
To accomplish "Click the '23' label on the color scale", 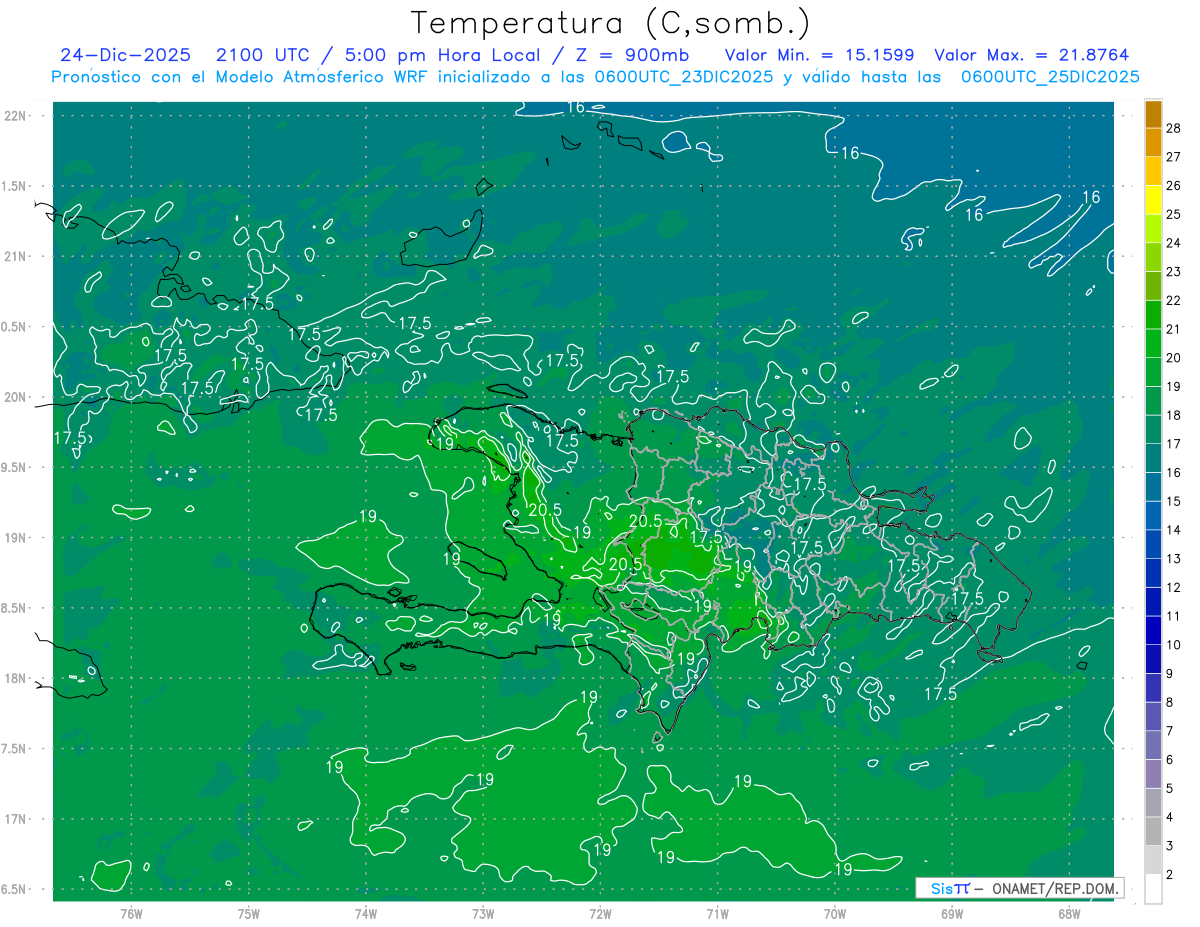I will coord(1174,271).
